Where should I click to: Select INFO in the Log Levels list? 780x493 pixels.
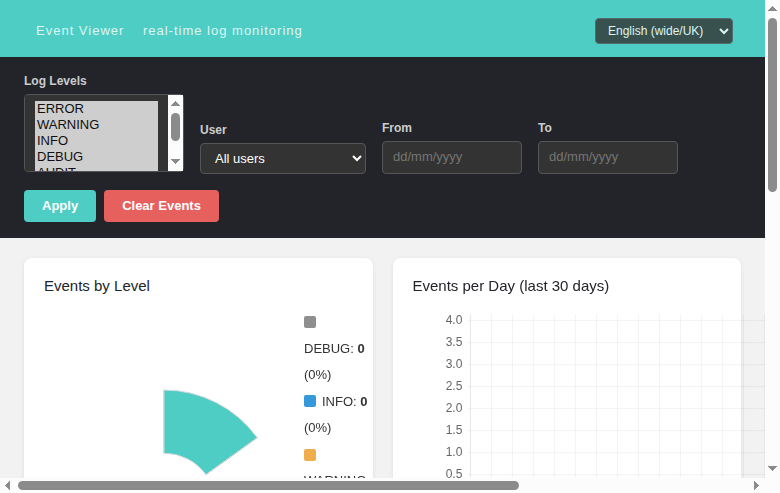click(97, 140)
